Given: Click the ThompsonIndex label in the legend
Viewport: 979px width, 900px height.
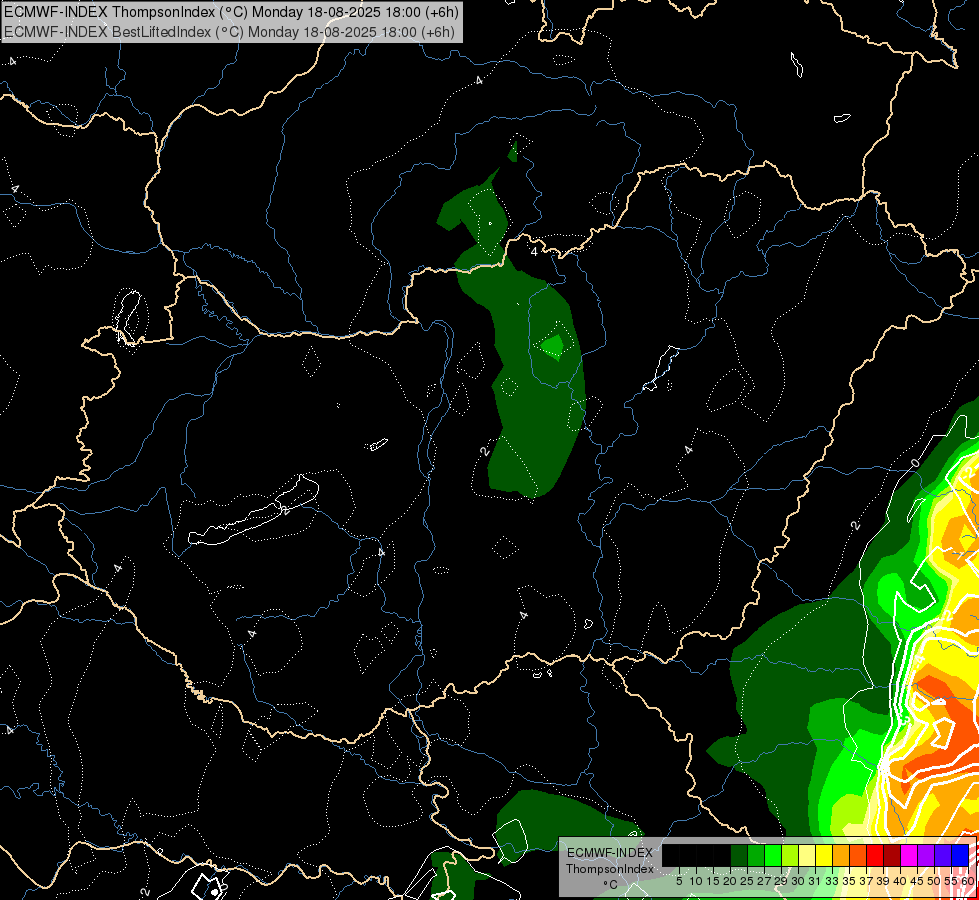Looking at the screenshot, I should tap(609, 869).
